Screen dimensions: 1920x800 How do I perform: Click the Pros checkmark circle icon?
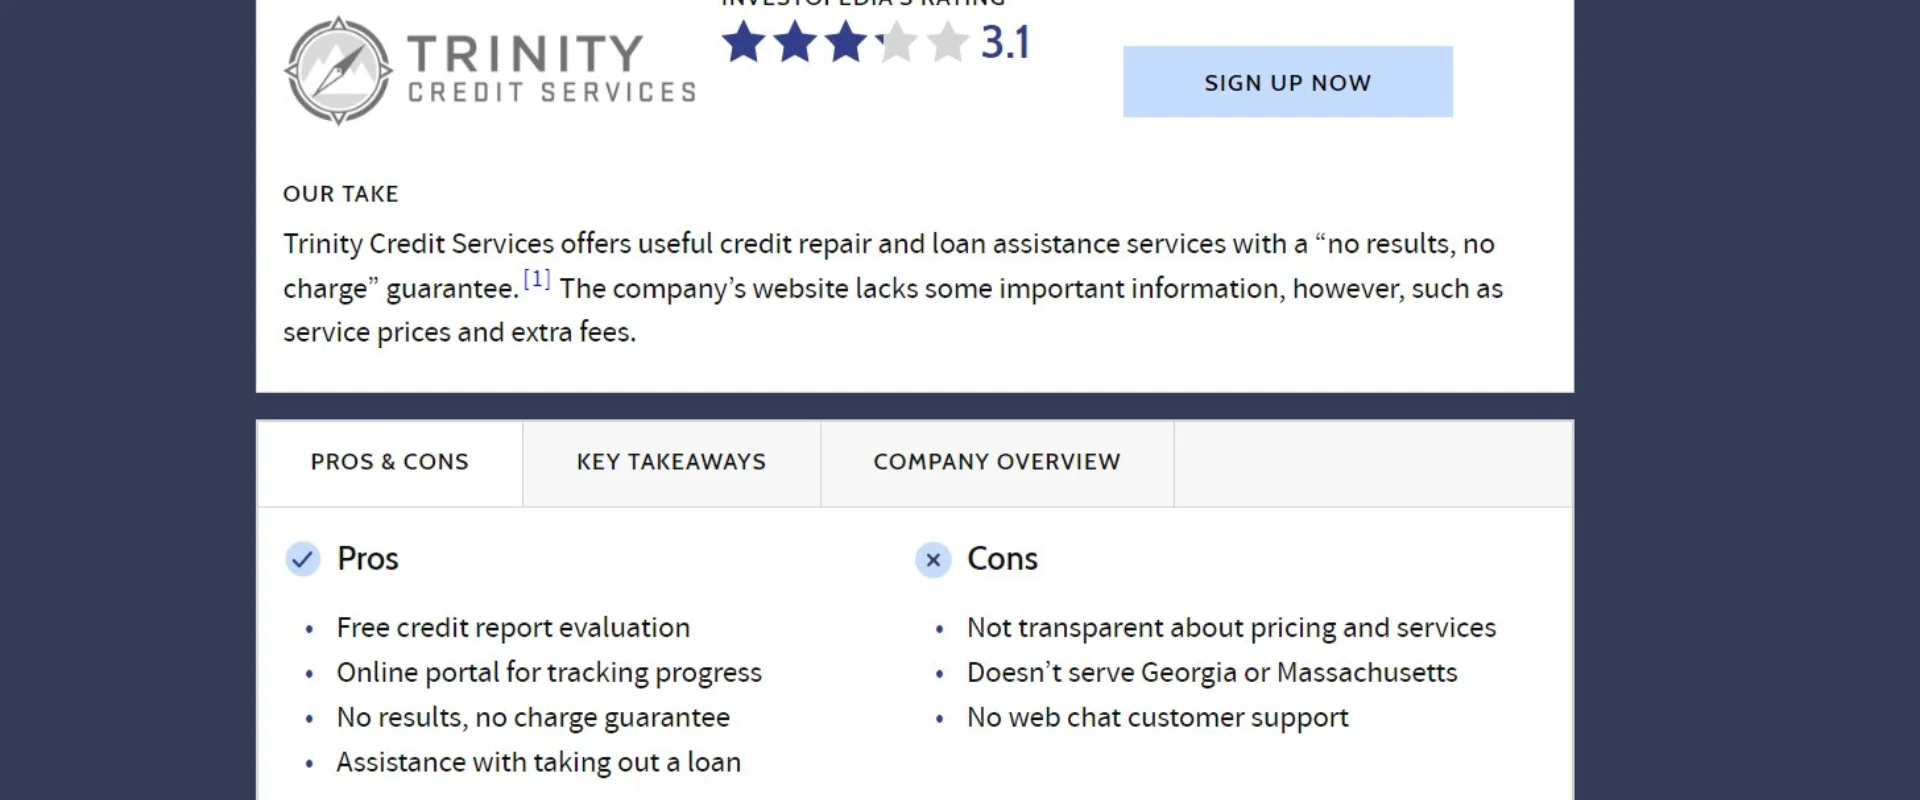(x=302, y=560)
